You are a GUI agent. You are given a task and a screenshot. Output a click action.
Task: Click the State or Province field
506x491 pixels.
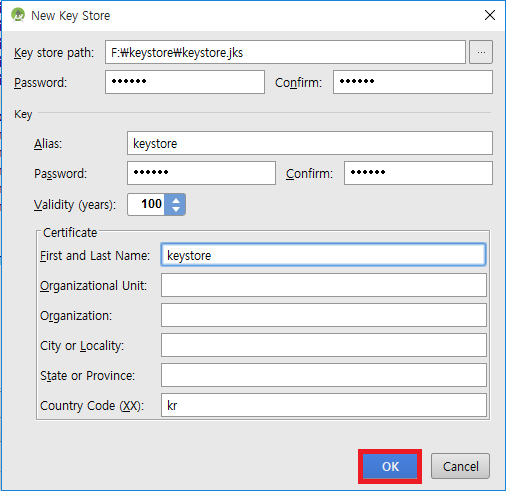point(324,375)
